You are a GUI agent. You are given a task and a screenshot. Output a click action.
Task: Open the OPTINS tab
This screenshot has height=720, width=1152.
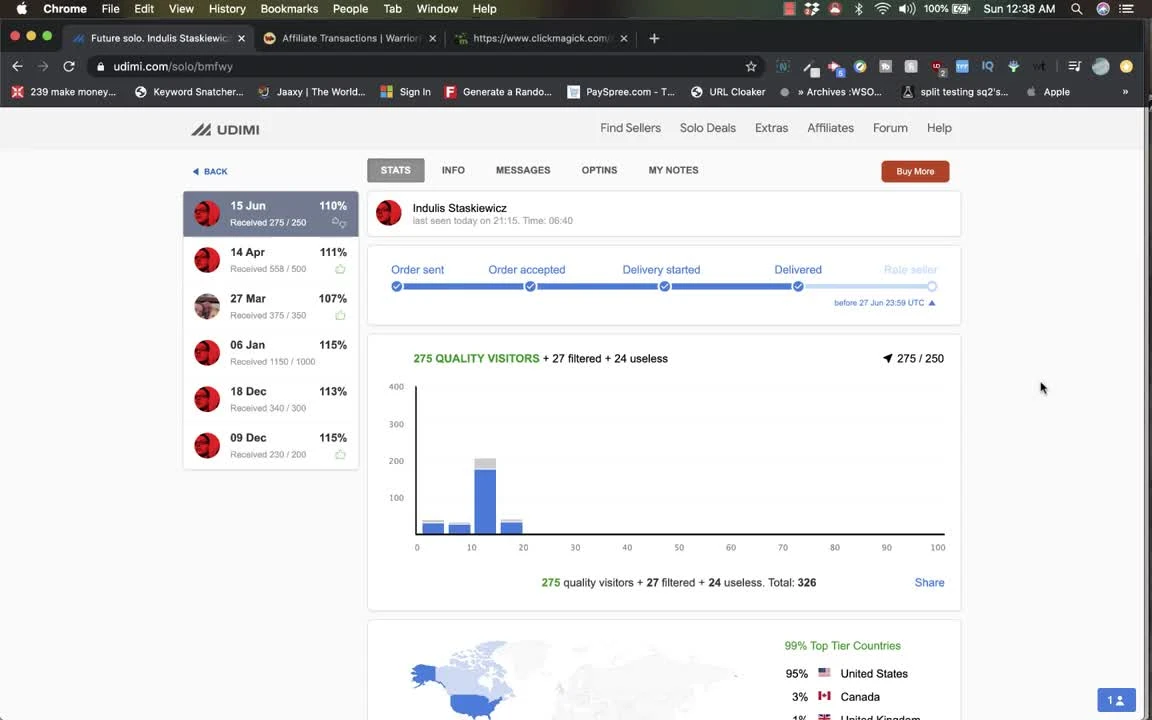pyautogui.click(x=600, y=170)
